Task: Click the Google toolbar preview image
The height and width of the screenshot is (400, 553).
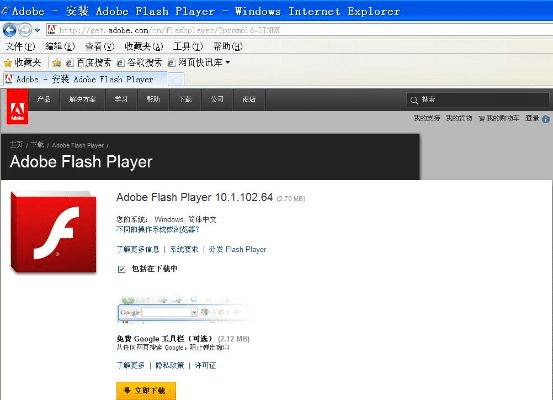Action: (186, 310)
